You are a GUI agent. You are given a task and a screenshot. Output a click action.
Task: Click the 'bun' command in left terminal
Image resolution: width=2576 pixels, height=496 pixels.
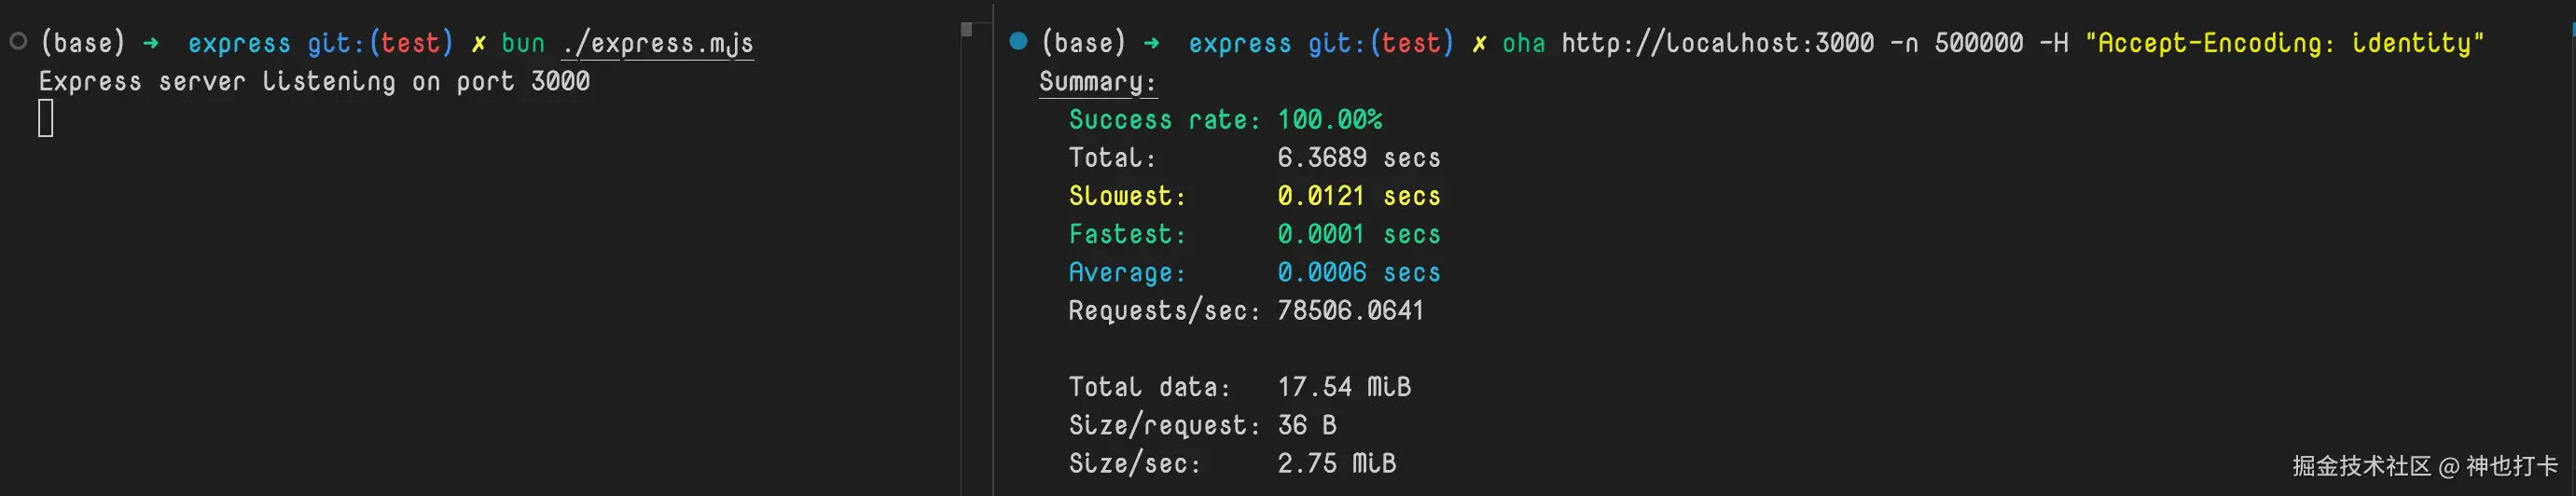tap(523, 43)
